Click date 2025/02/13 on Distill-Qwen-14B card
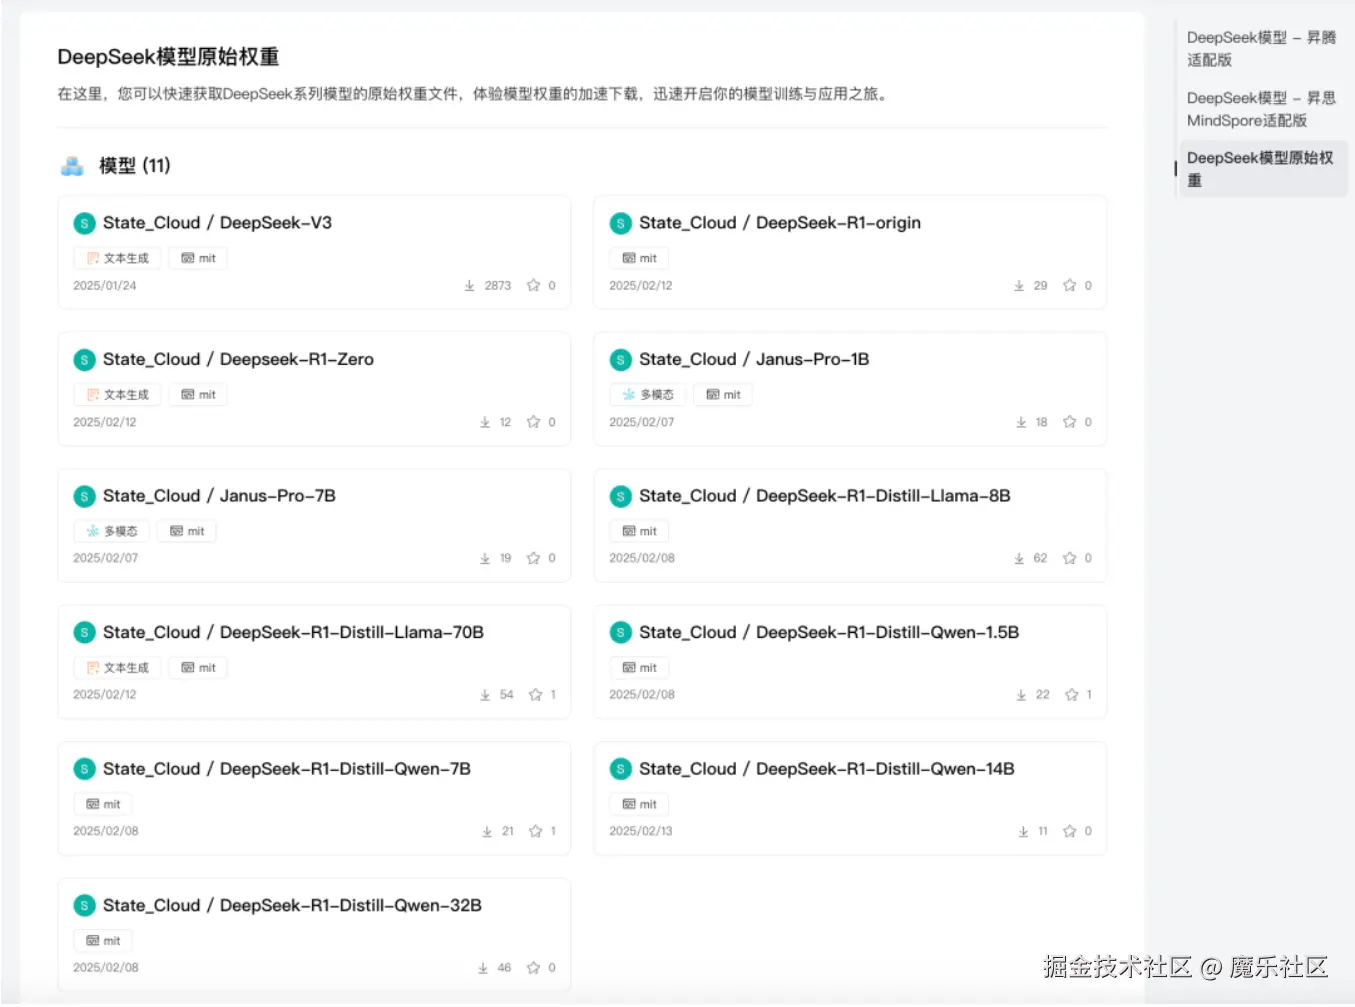The height and width of the screenshot is (1007, 1355). click(641, 831)
